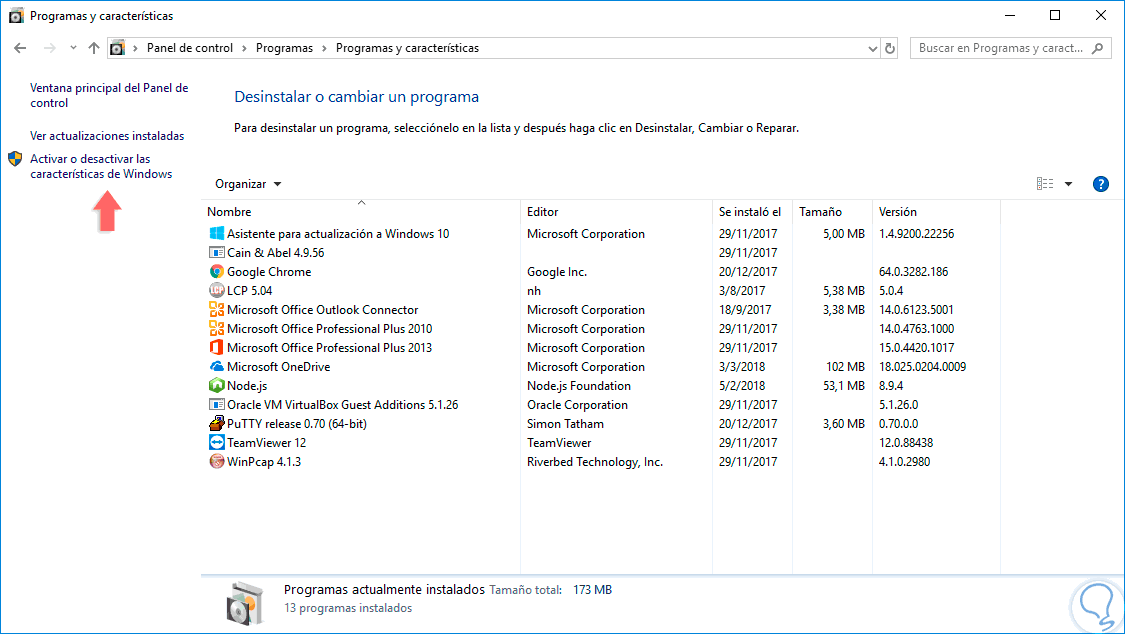Select Cain & Abel 4.9.56 entry
1125x634 pixels.
pos(276,252)
